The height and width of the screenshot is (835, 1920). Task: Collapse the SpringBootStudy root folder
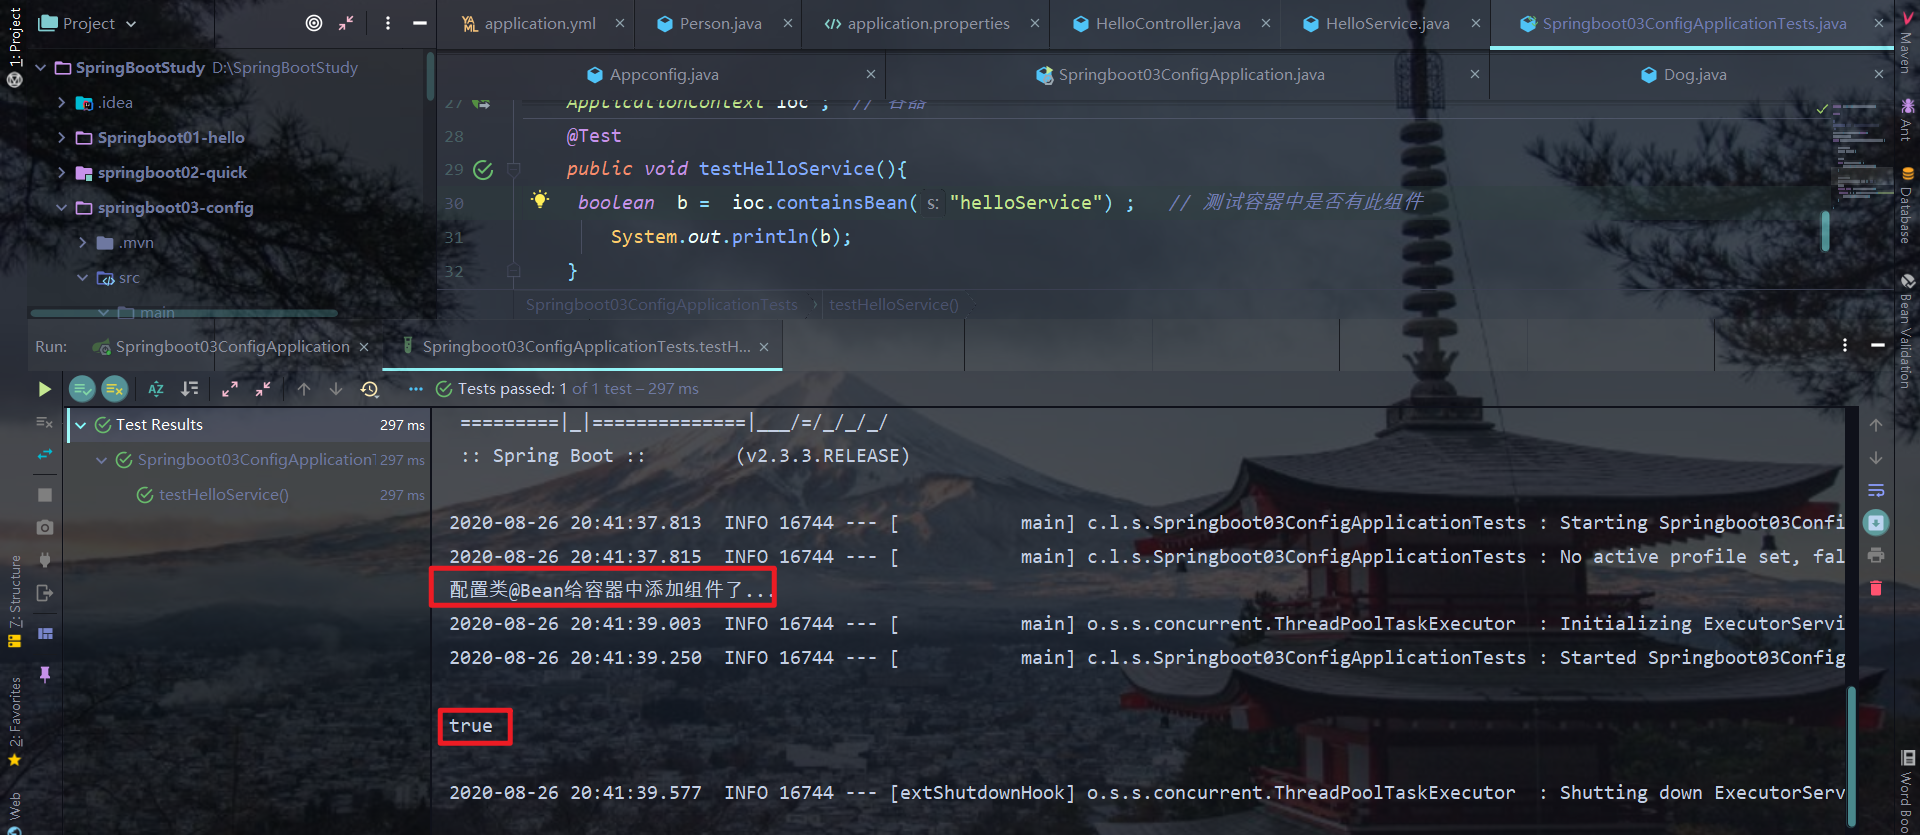[x=41, y=68]
